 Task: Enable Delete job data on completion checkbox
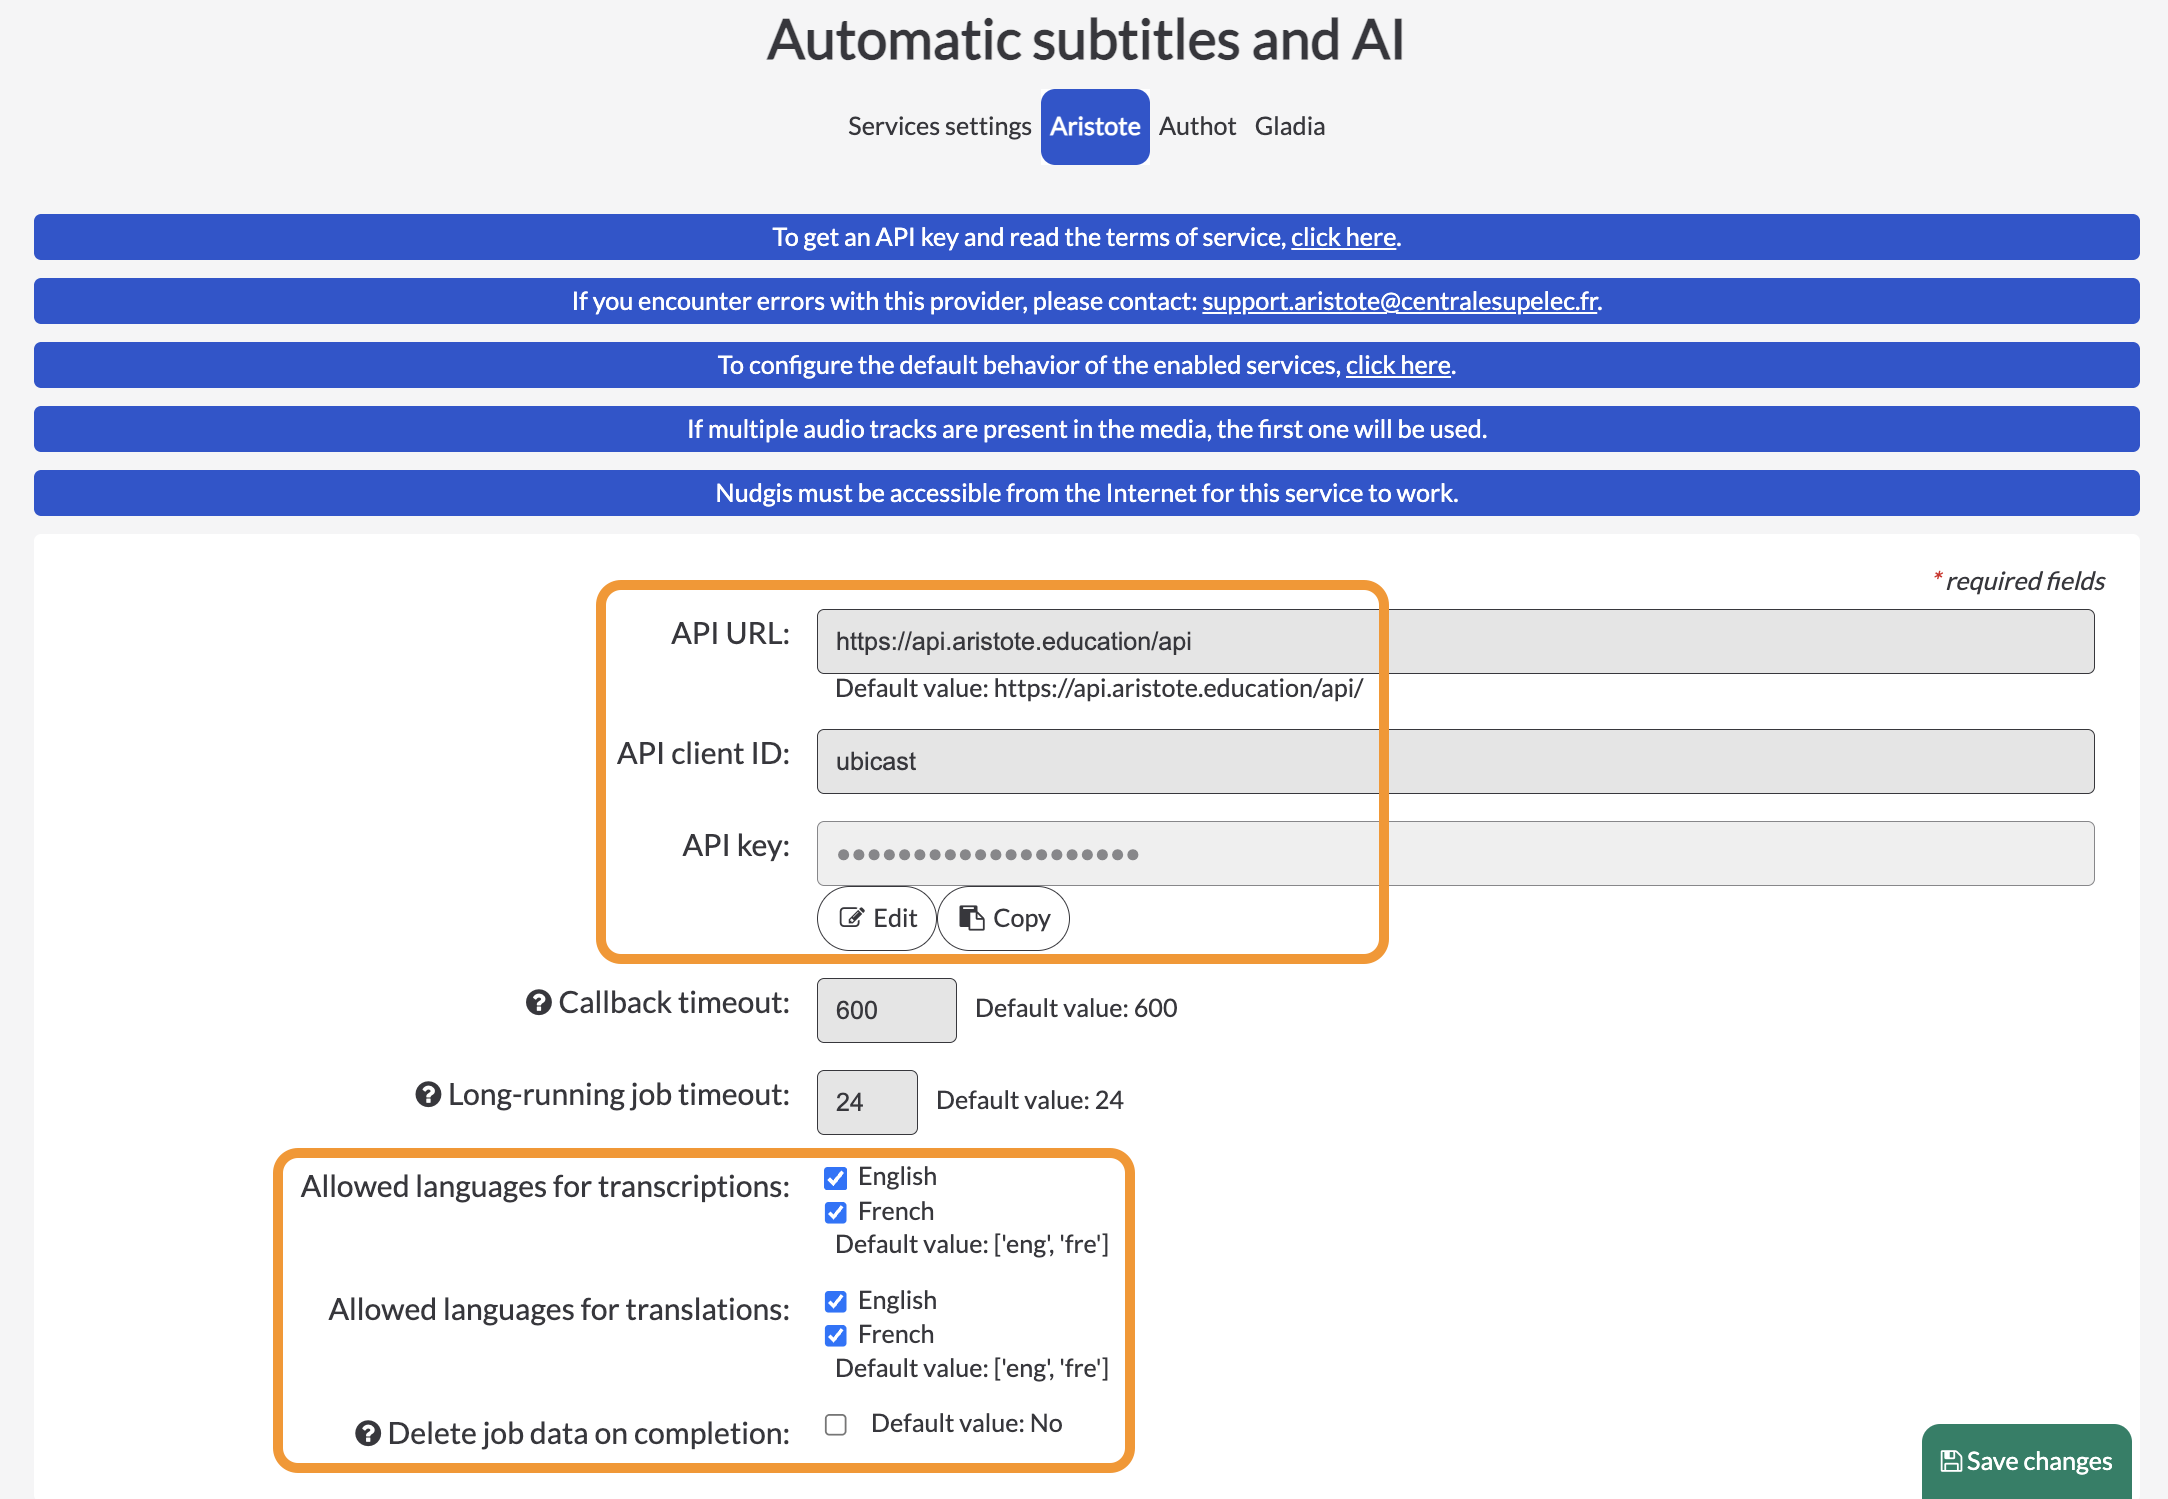click(836, 1424)
